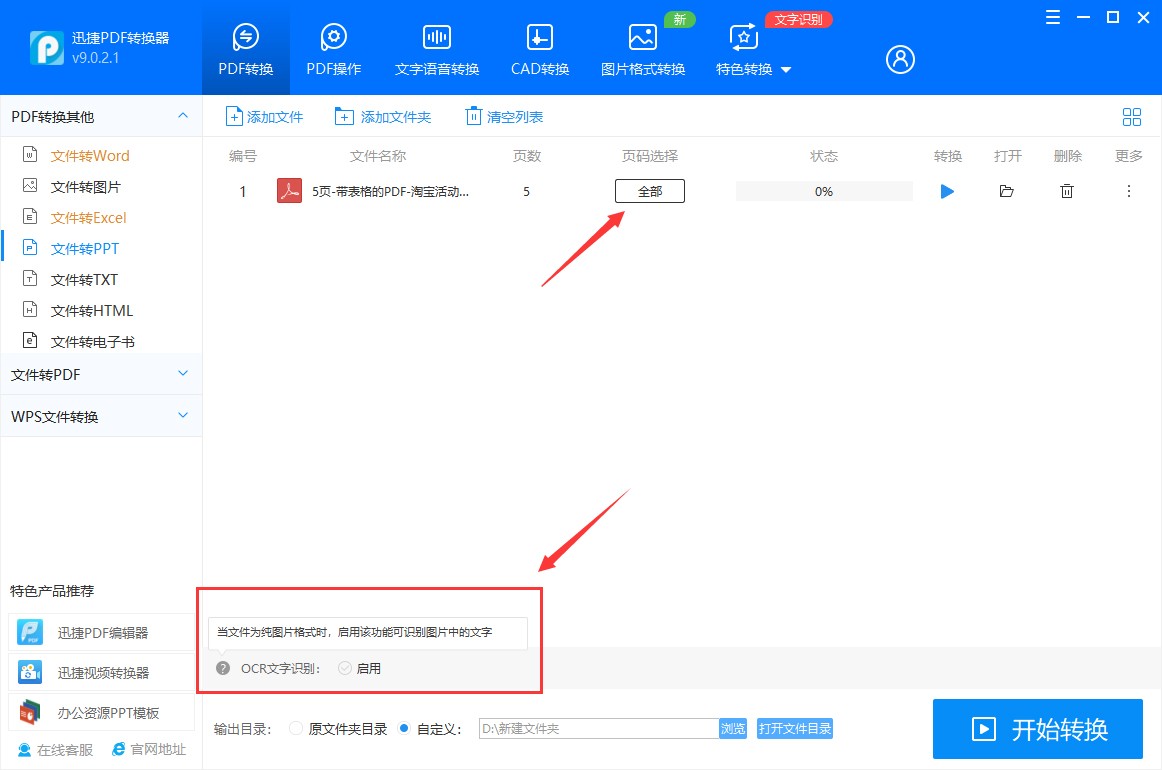Switch to the PDF操作 tab
1162x770 pixels.
[333, 48]
